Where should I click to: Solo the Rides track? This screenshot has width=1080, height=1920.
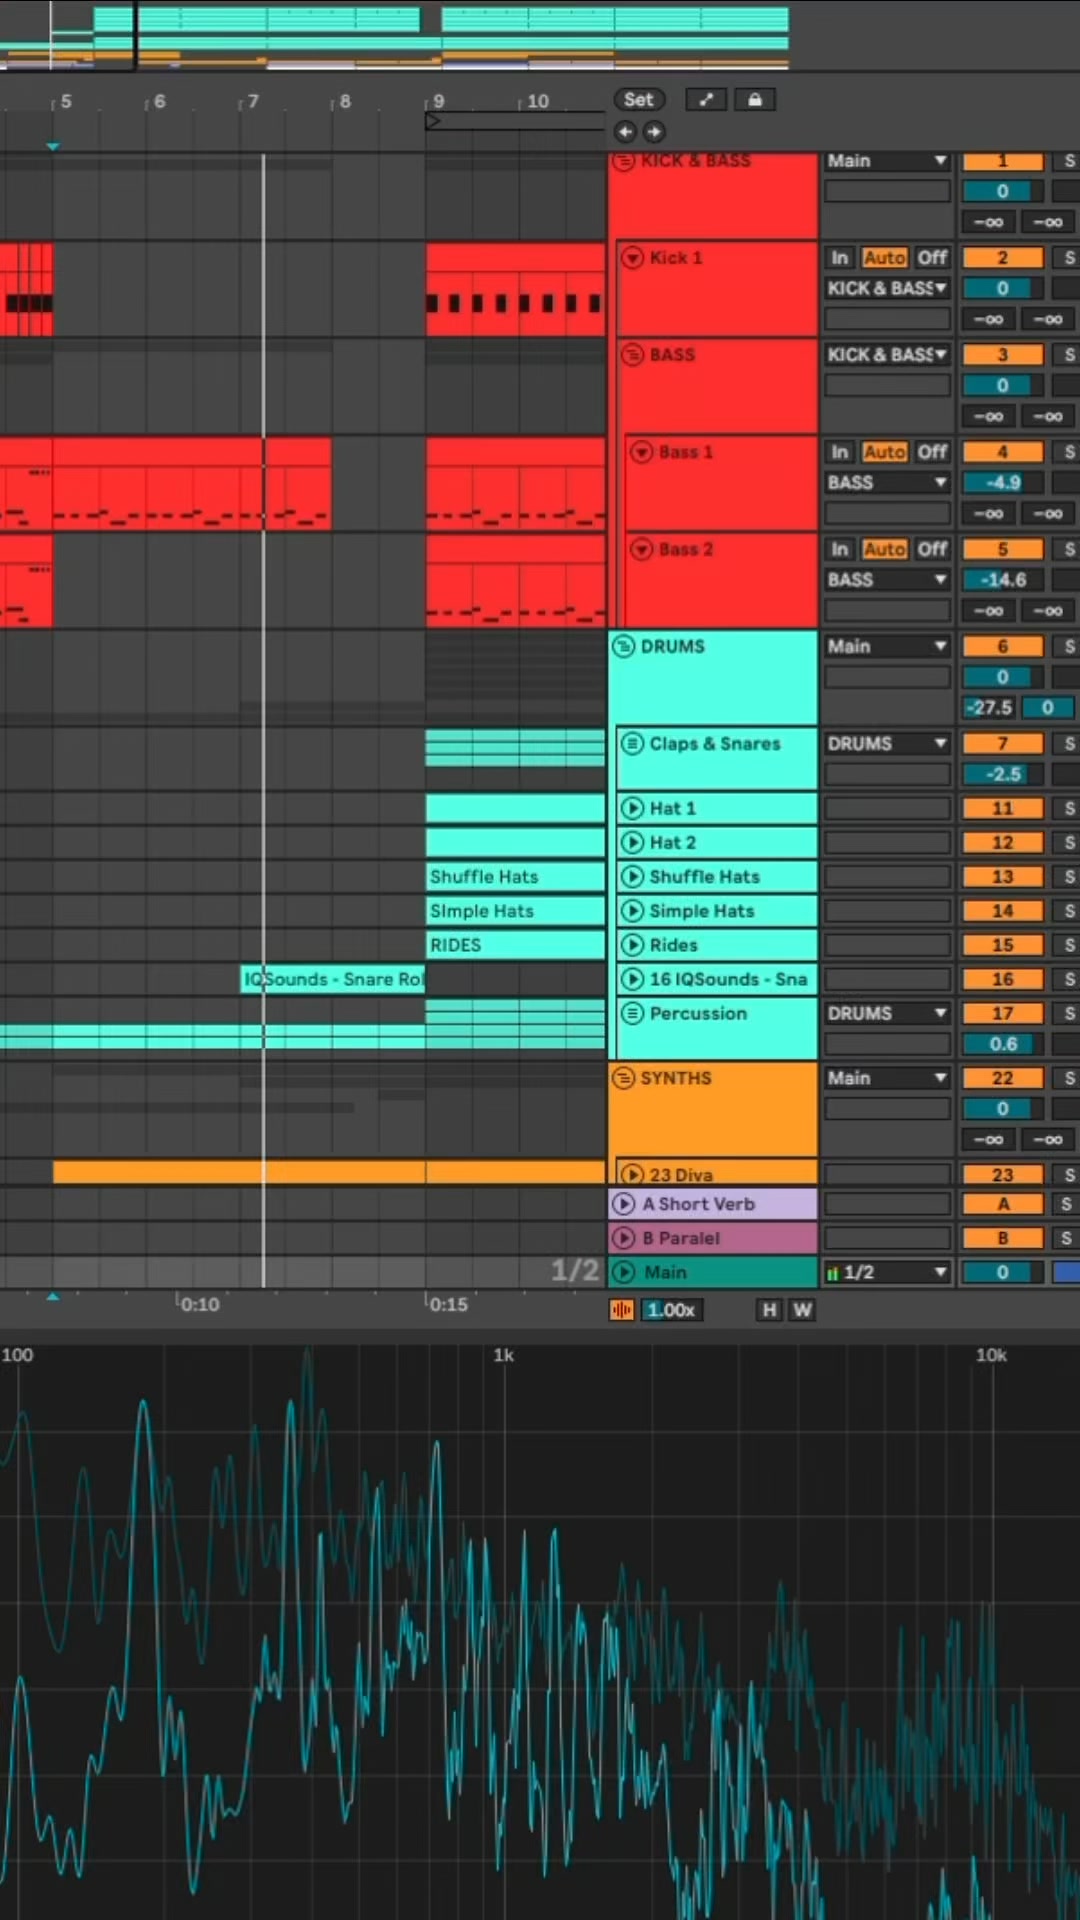tap(1067, 944)
